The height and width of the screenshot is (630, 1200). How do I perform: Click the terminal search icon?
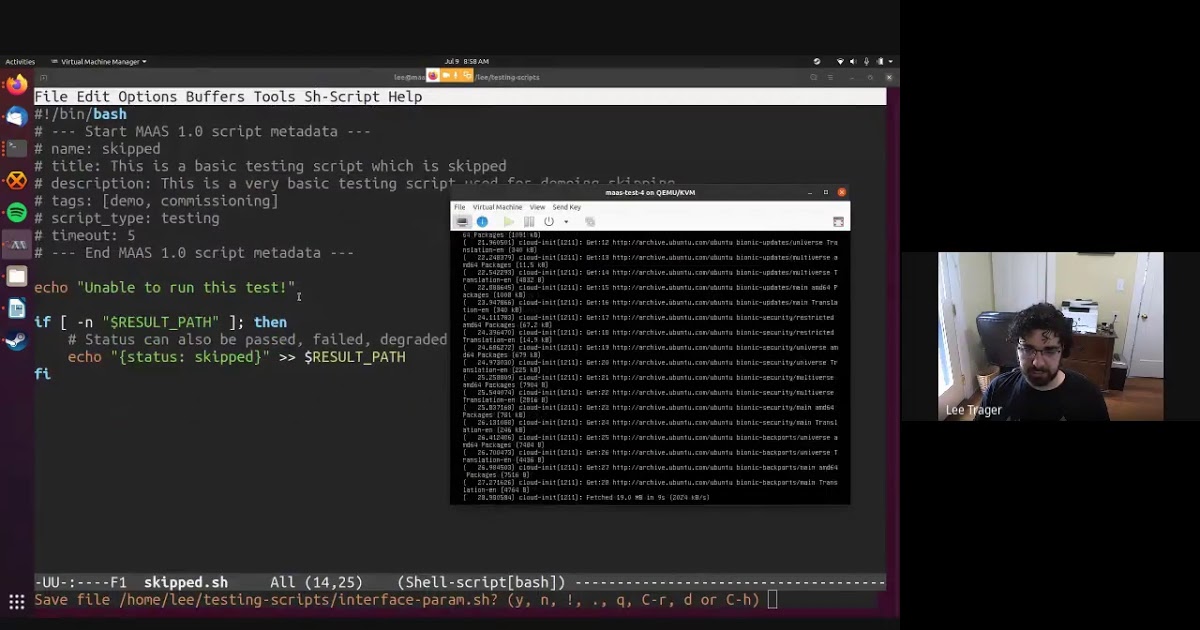click(x=813, y=77)
